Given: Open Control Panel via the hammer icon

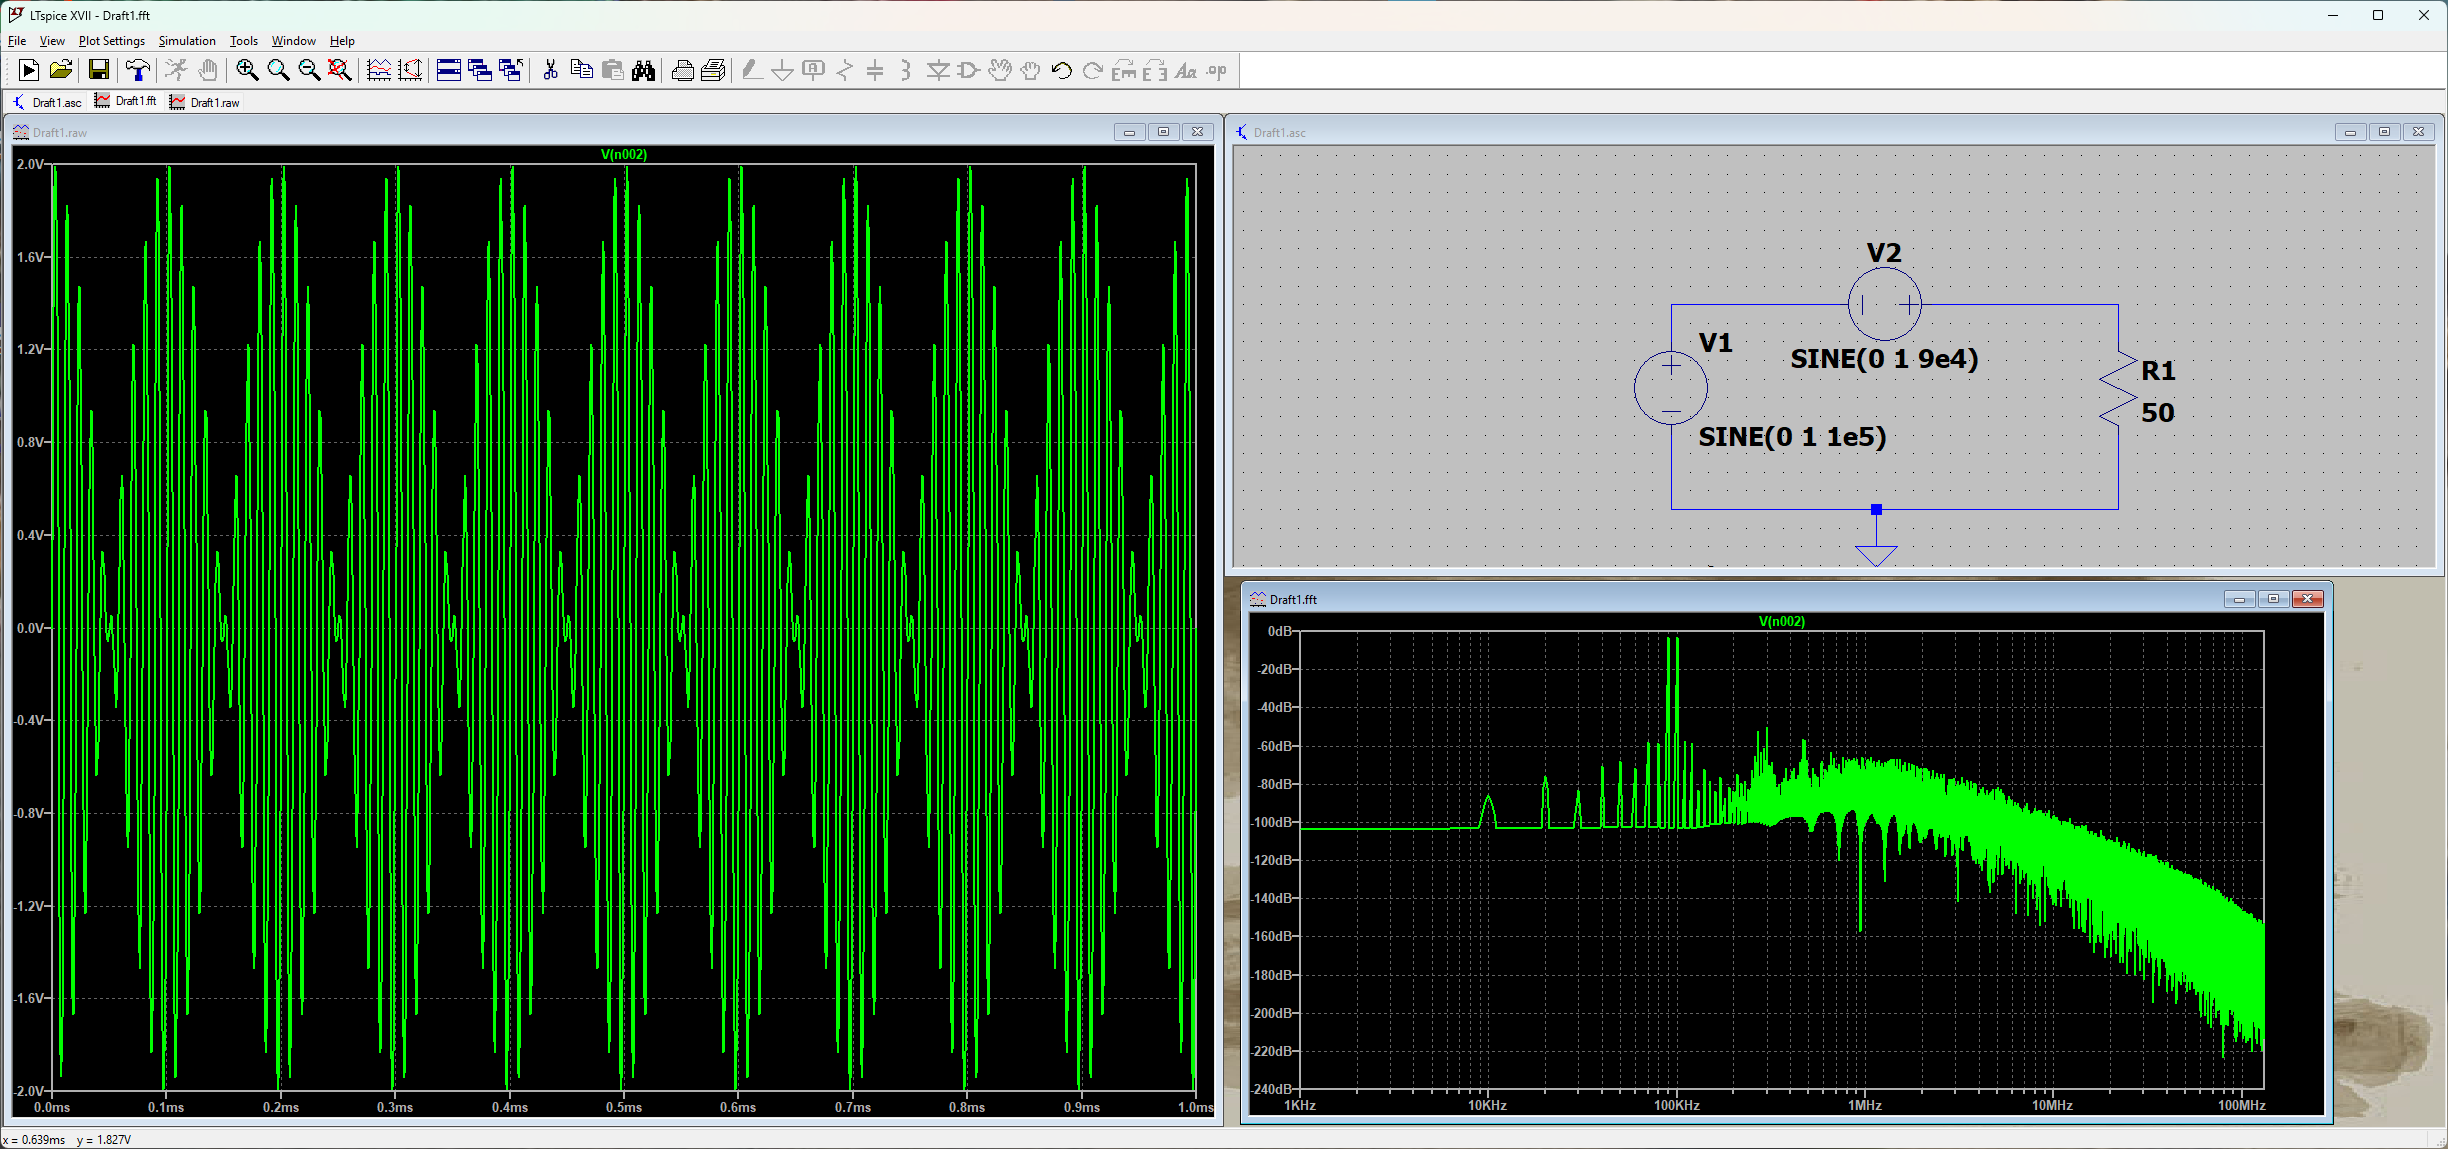Looking at the screenshot, I should pyautogui.click(x=138, y=70).
